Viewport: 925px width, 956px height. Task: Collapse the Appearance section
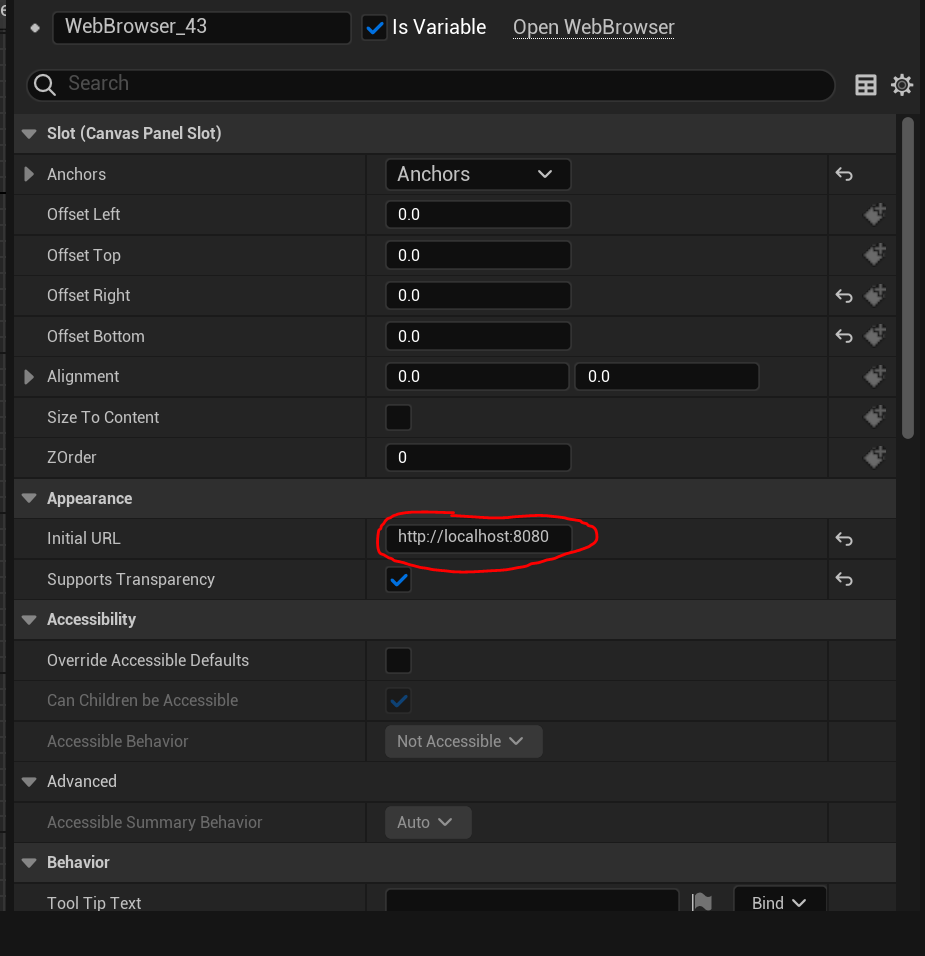(29, 498)
